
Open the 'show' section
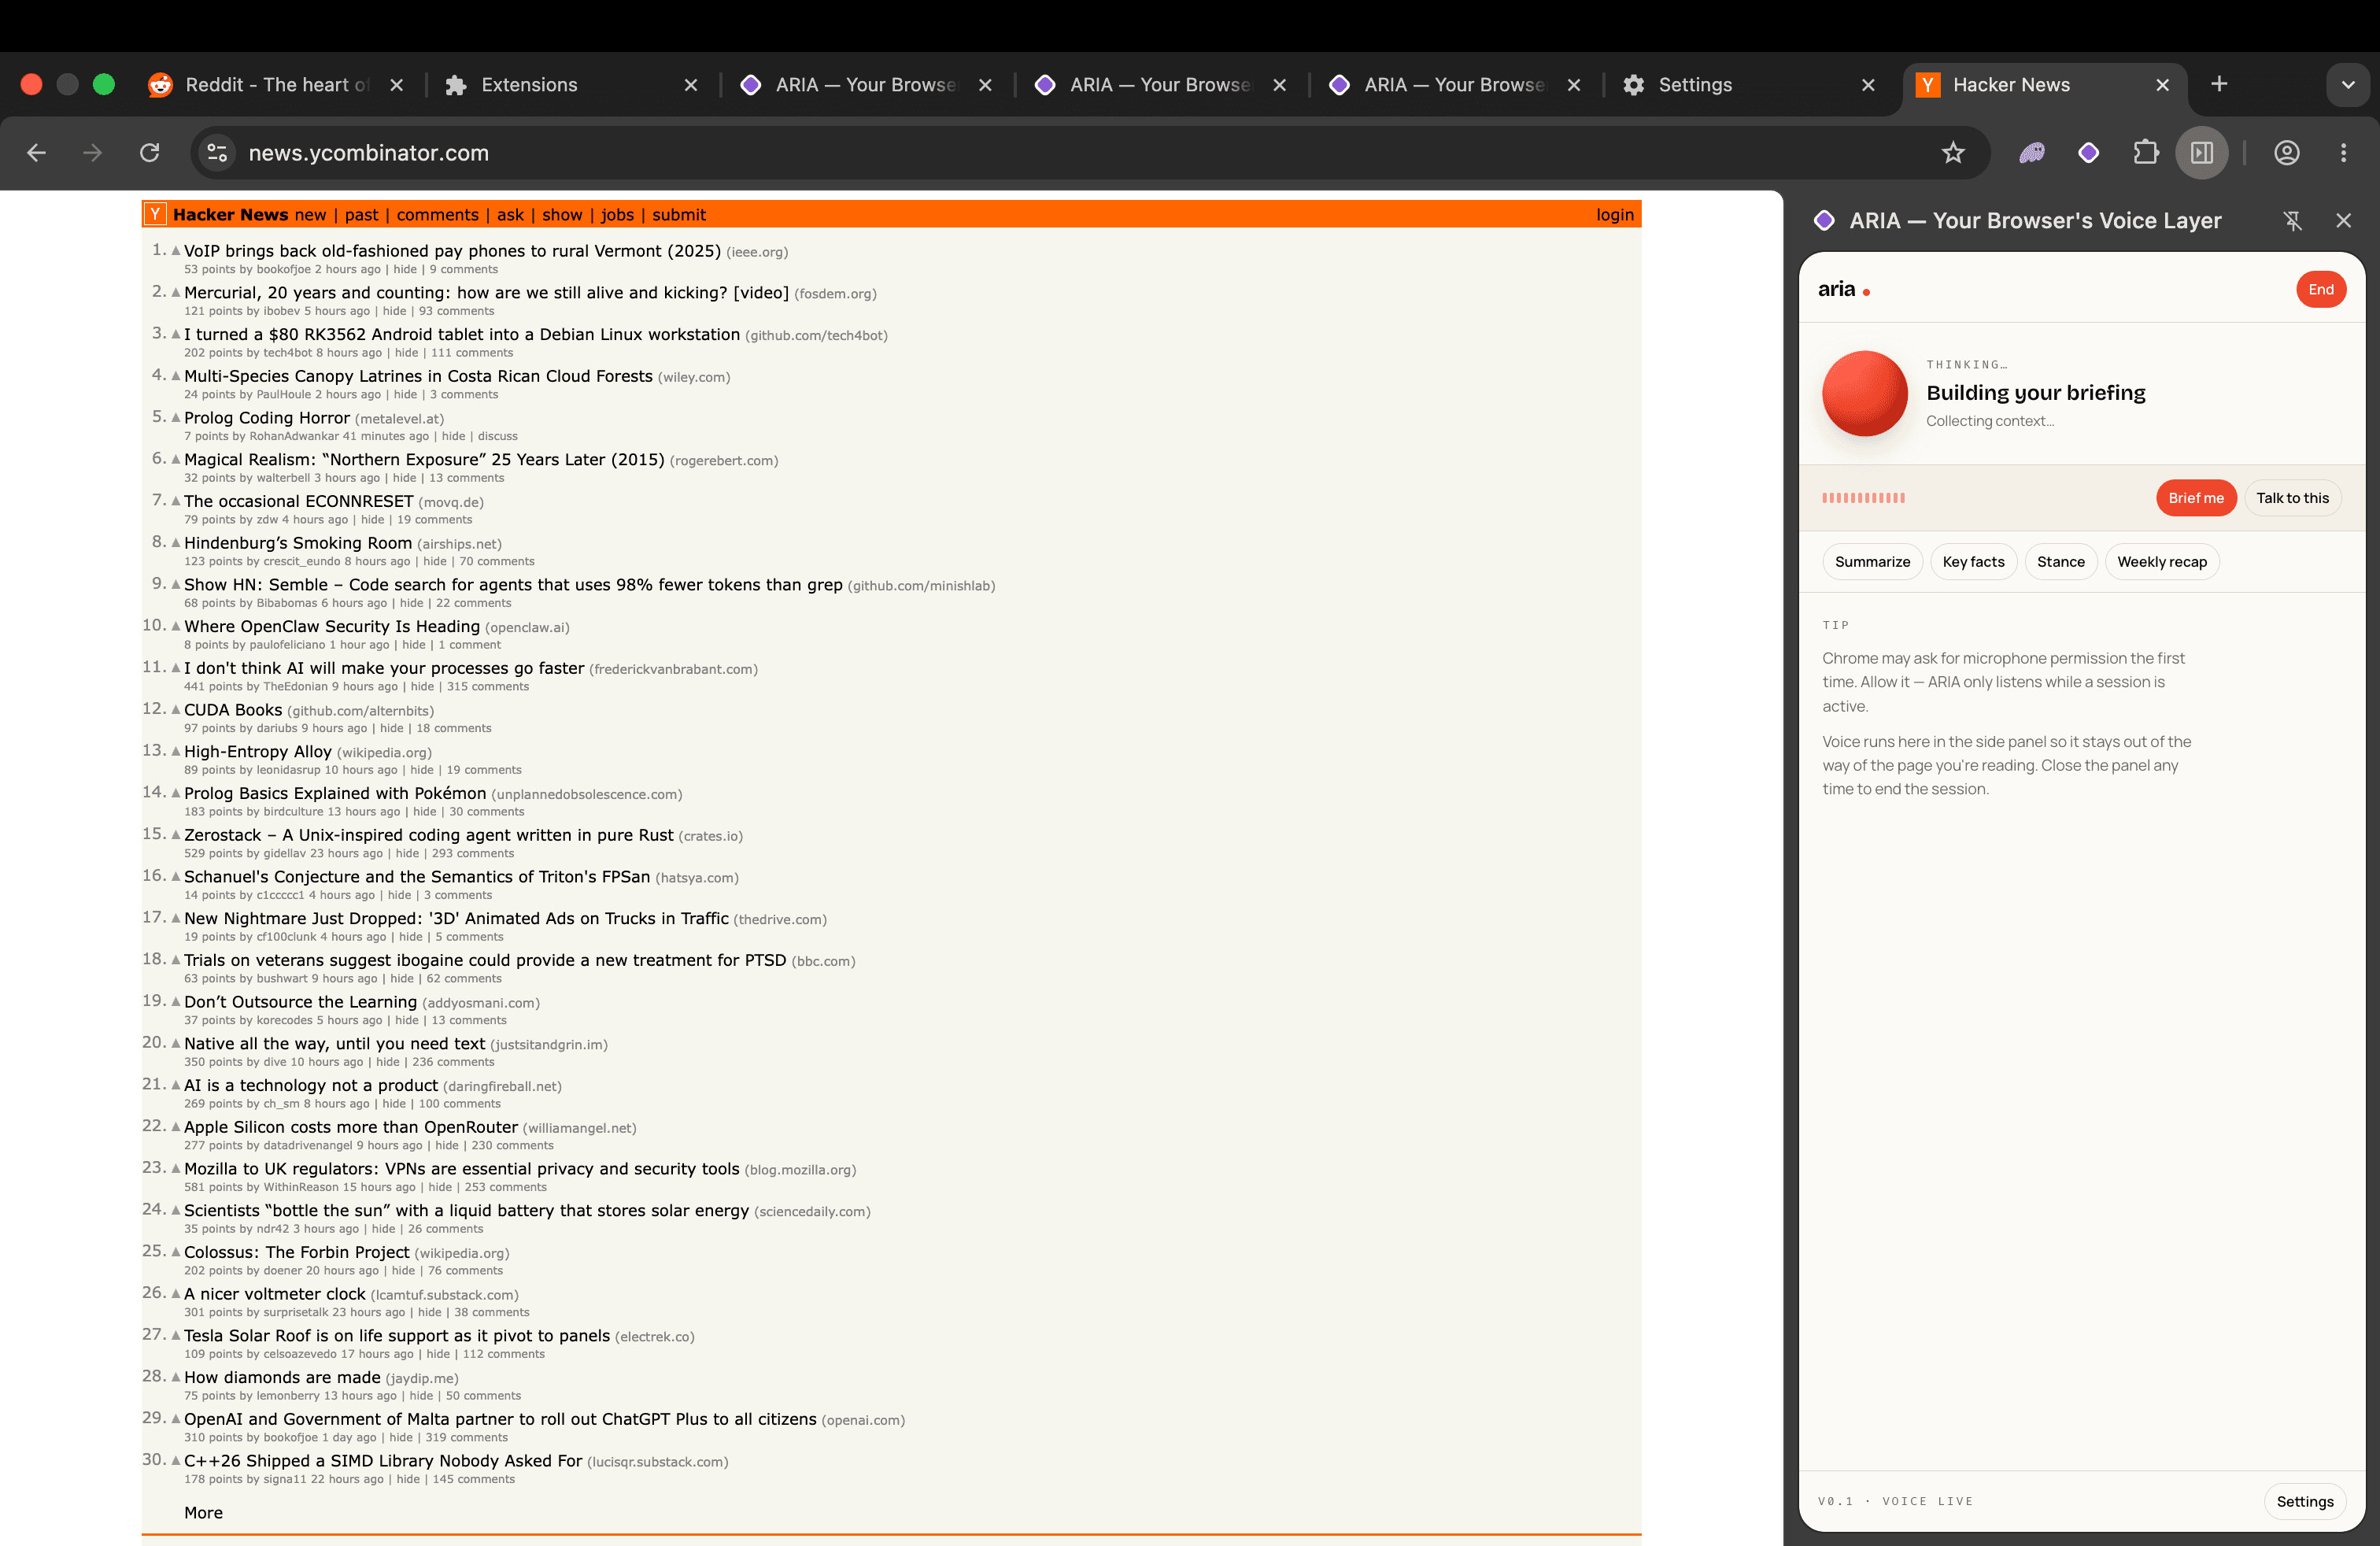pos(562,214)
